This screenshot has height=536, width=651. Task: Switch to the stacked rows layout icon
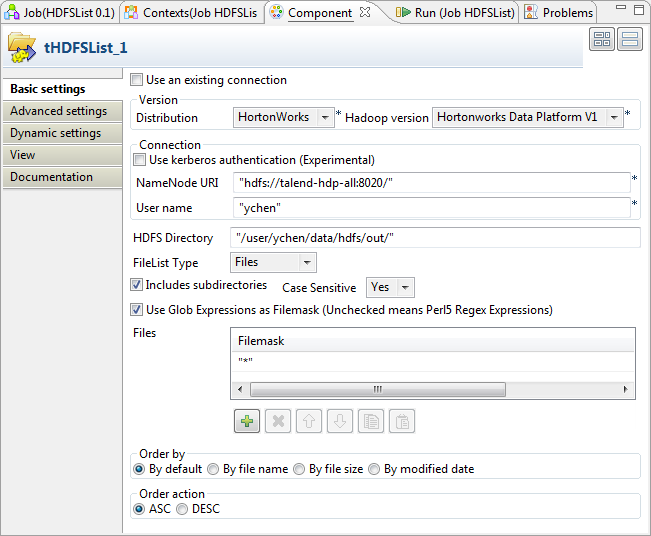pyautogui.click(x=630, y=40)
